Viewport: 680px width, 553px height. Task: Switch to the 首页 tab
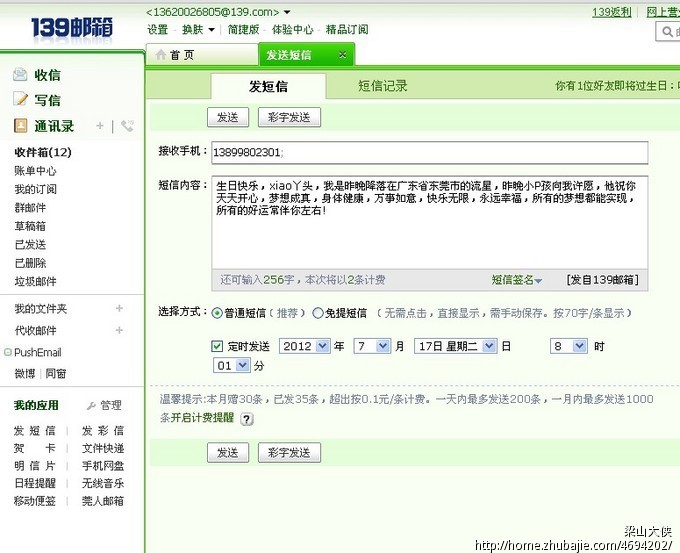(x=202, y=55)
